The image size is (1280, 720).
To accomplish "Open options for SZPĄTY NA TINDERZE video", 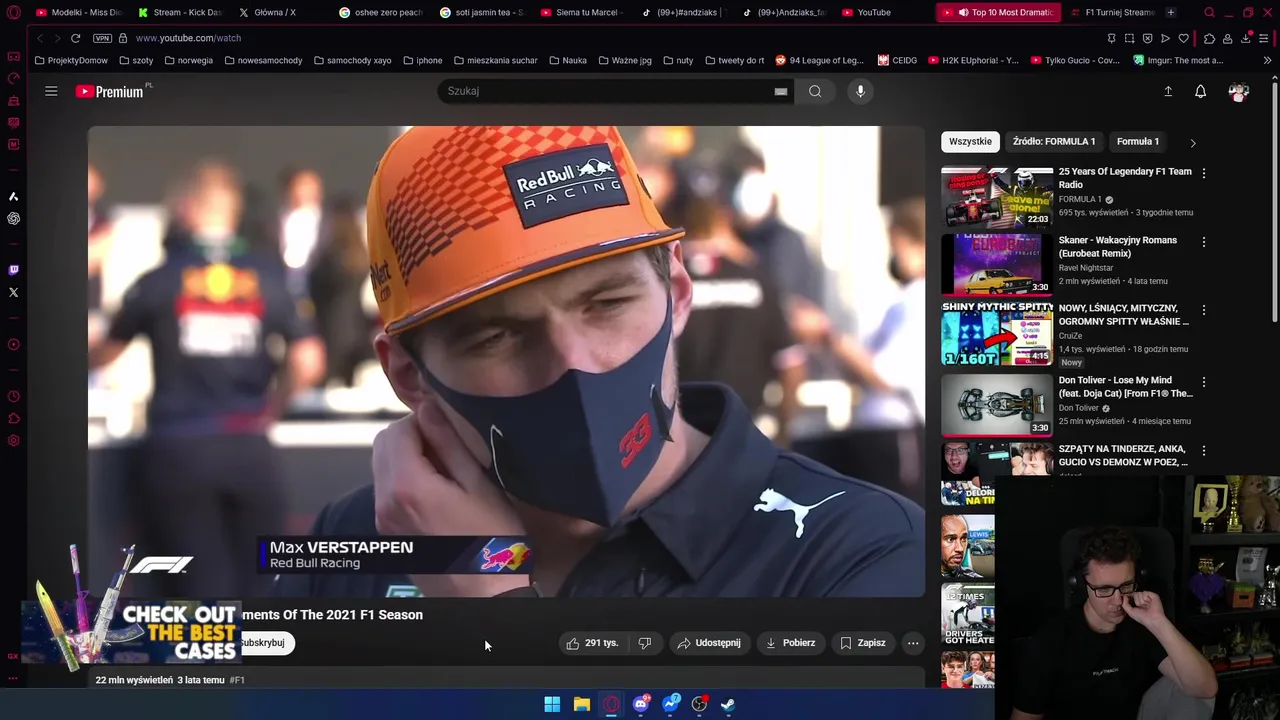I will 1204,451.
